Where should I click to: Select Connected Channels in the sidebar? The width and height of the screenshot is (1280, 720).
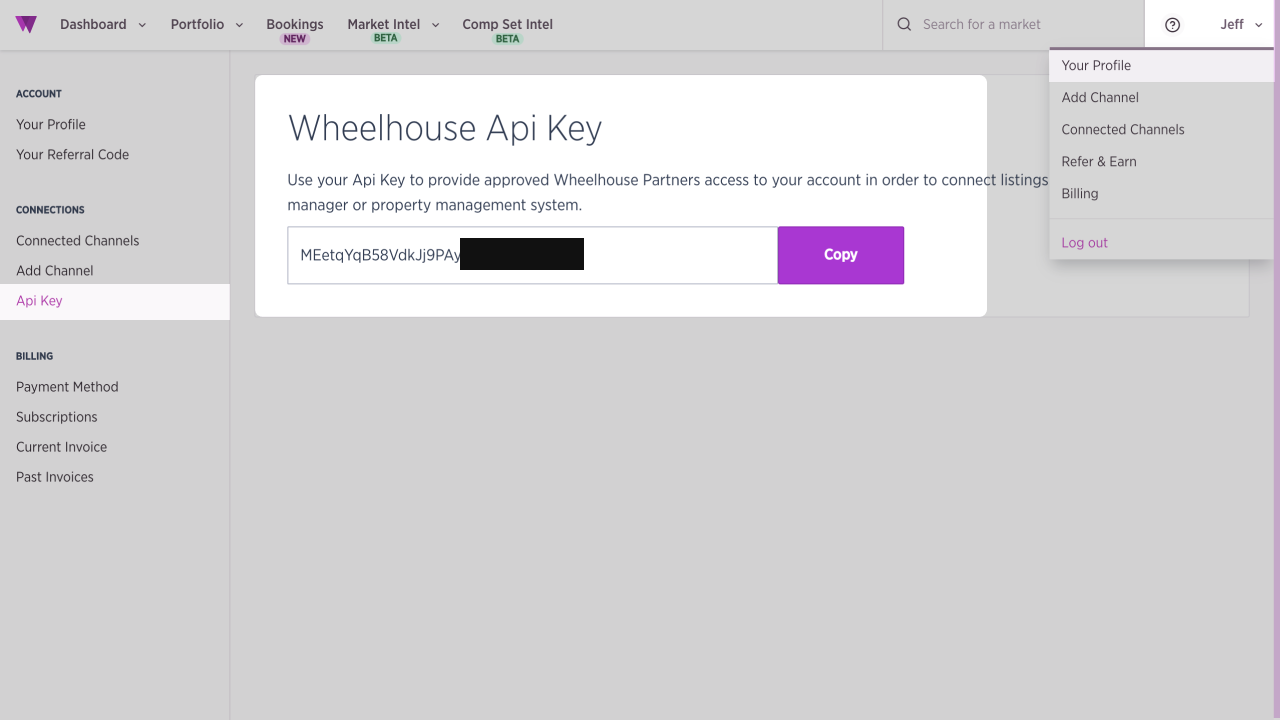[x=77, y=241]
